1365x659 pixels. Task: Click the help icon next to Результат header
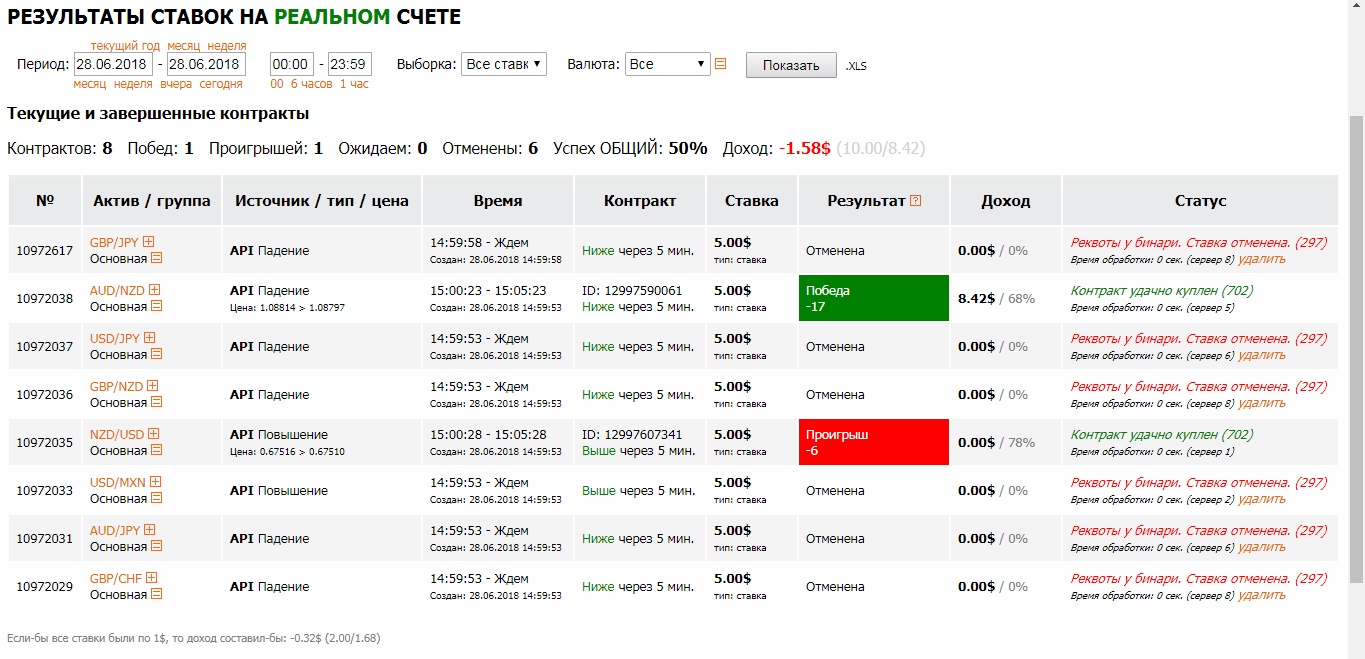916,201
